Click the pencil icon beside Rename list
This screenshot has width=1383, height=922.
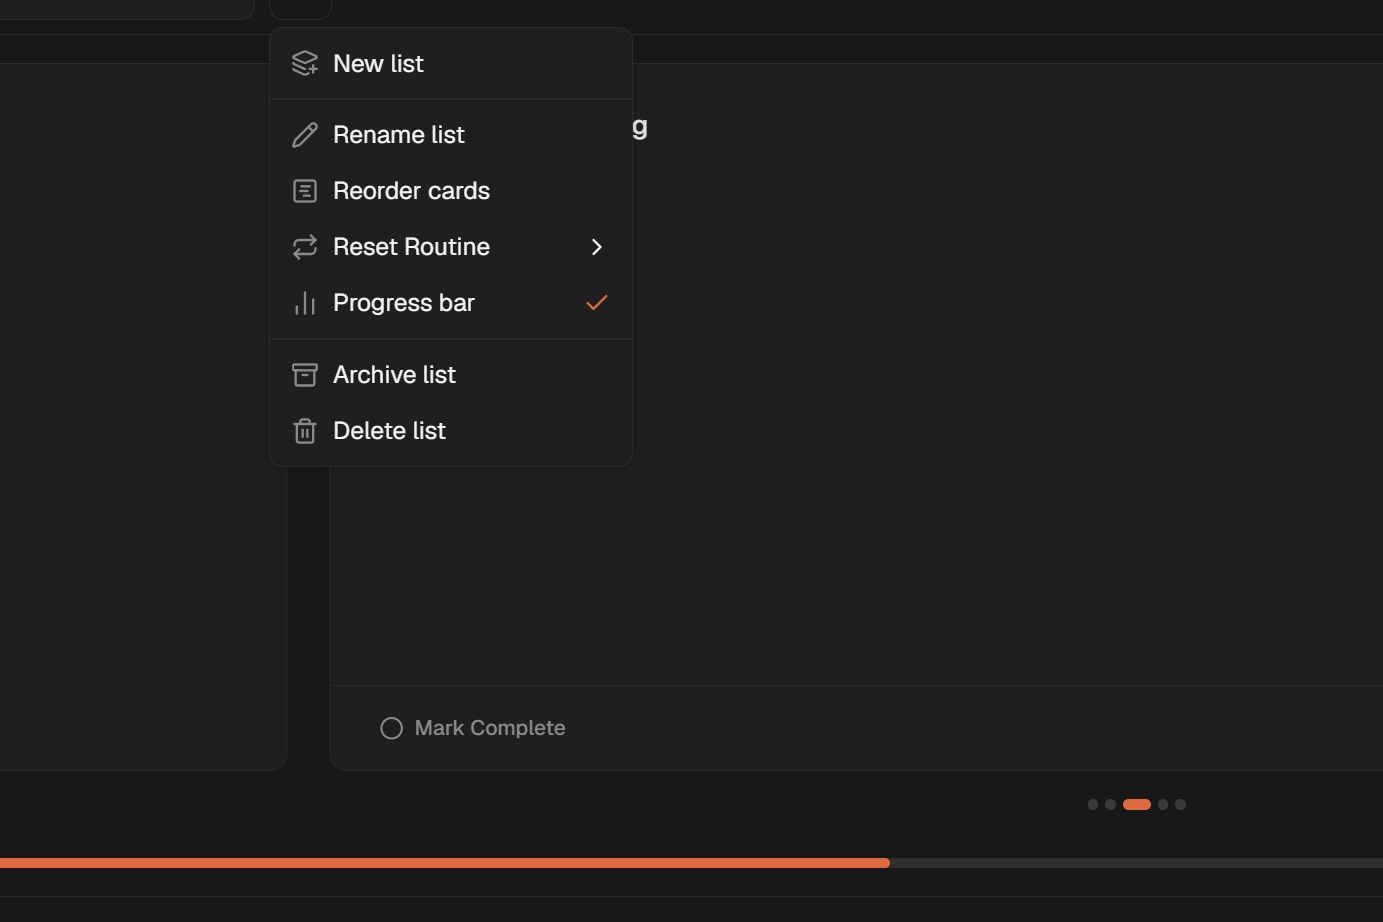[x=305, y=135]
